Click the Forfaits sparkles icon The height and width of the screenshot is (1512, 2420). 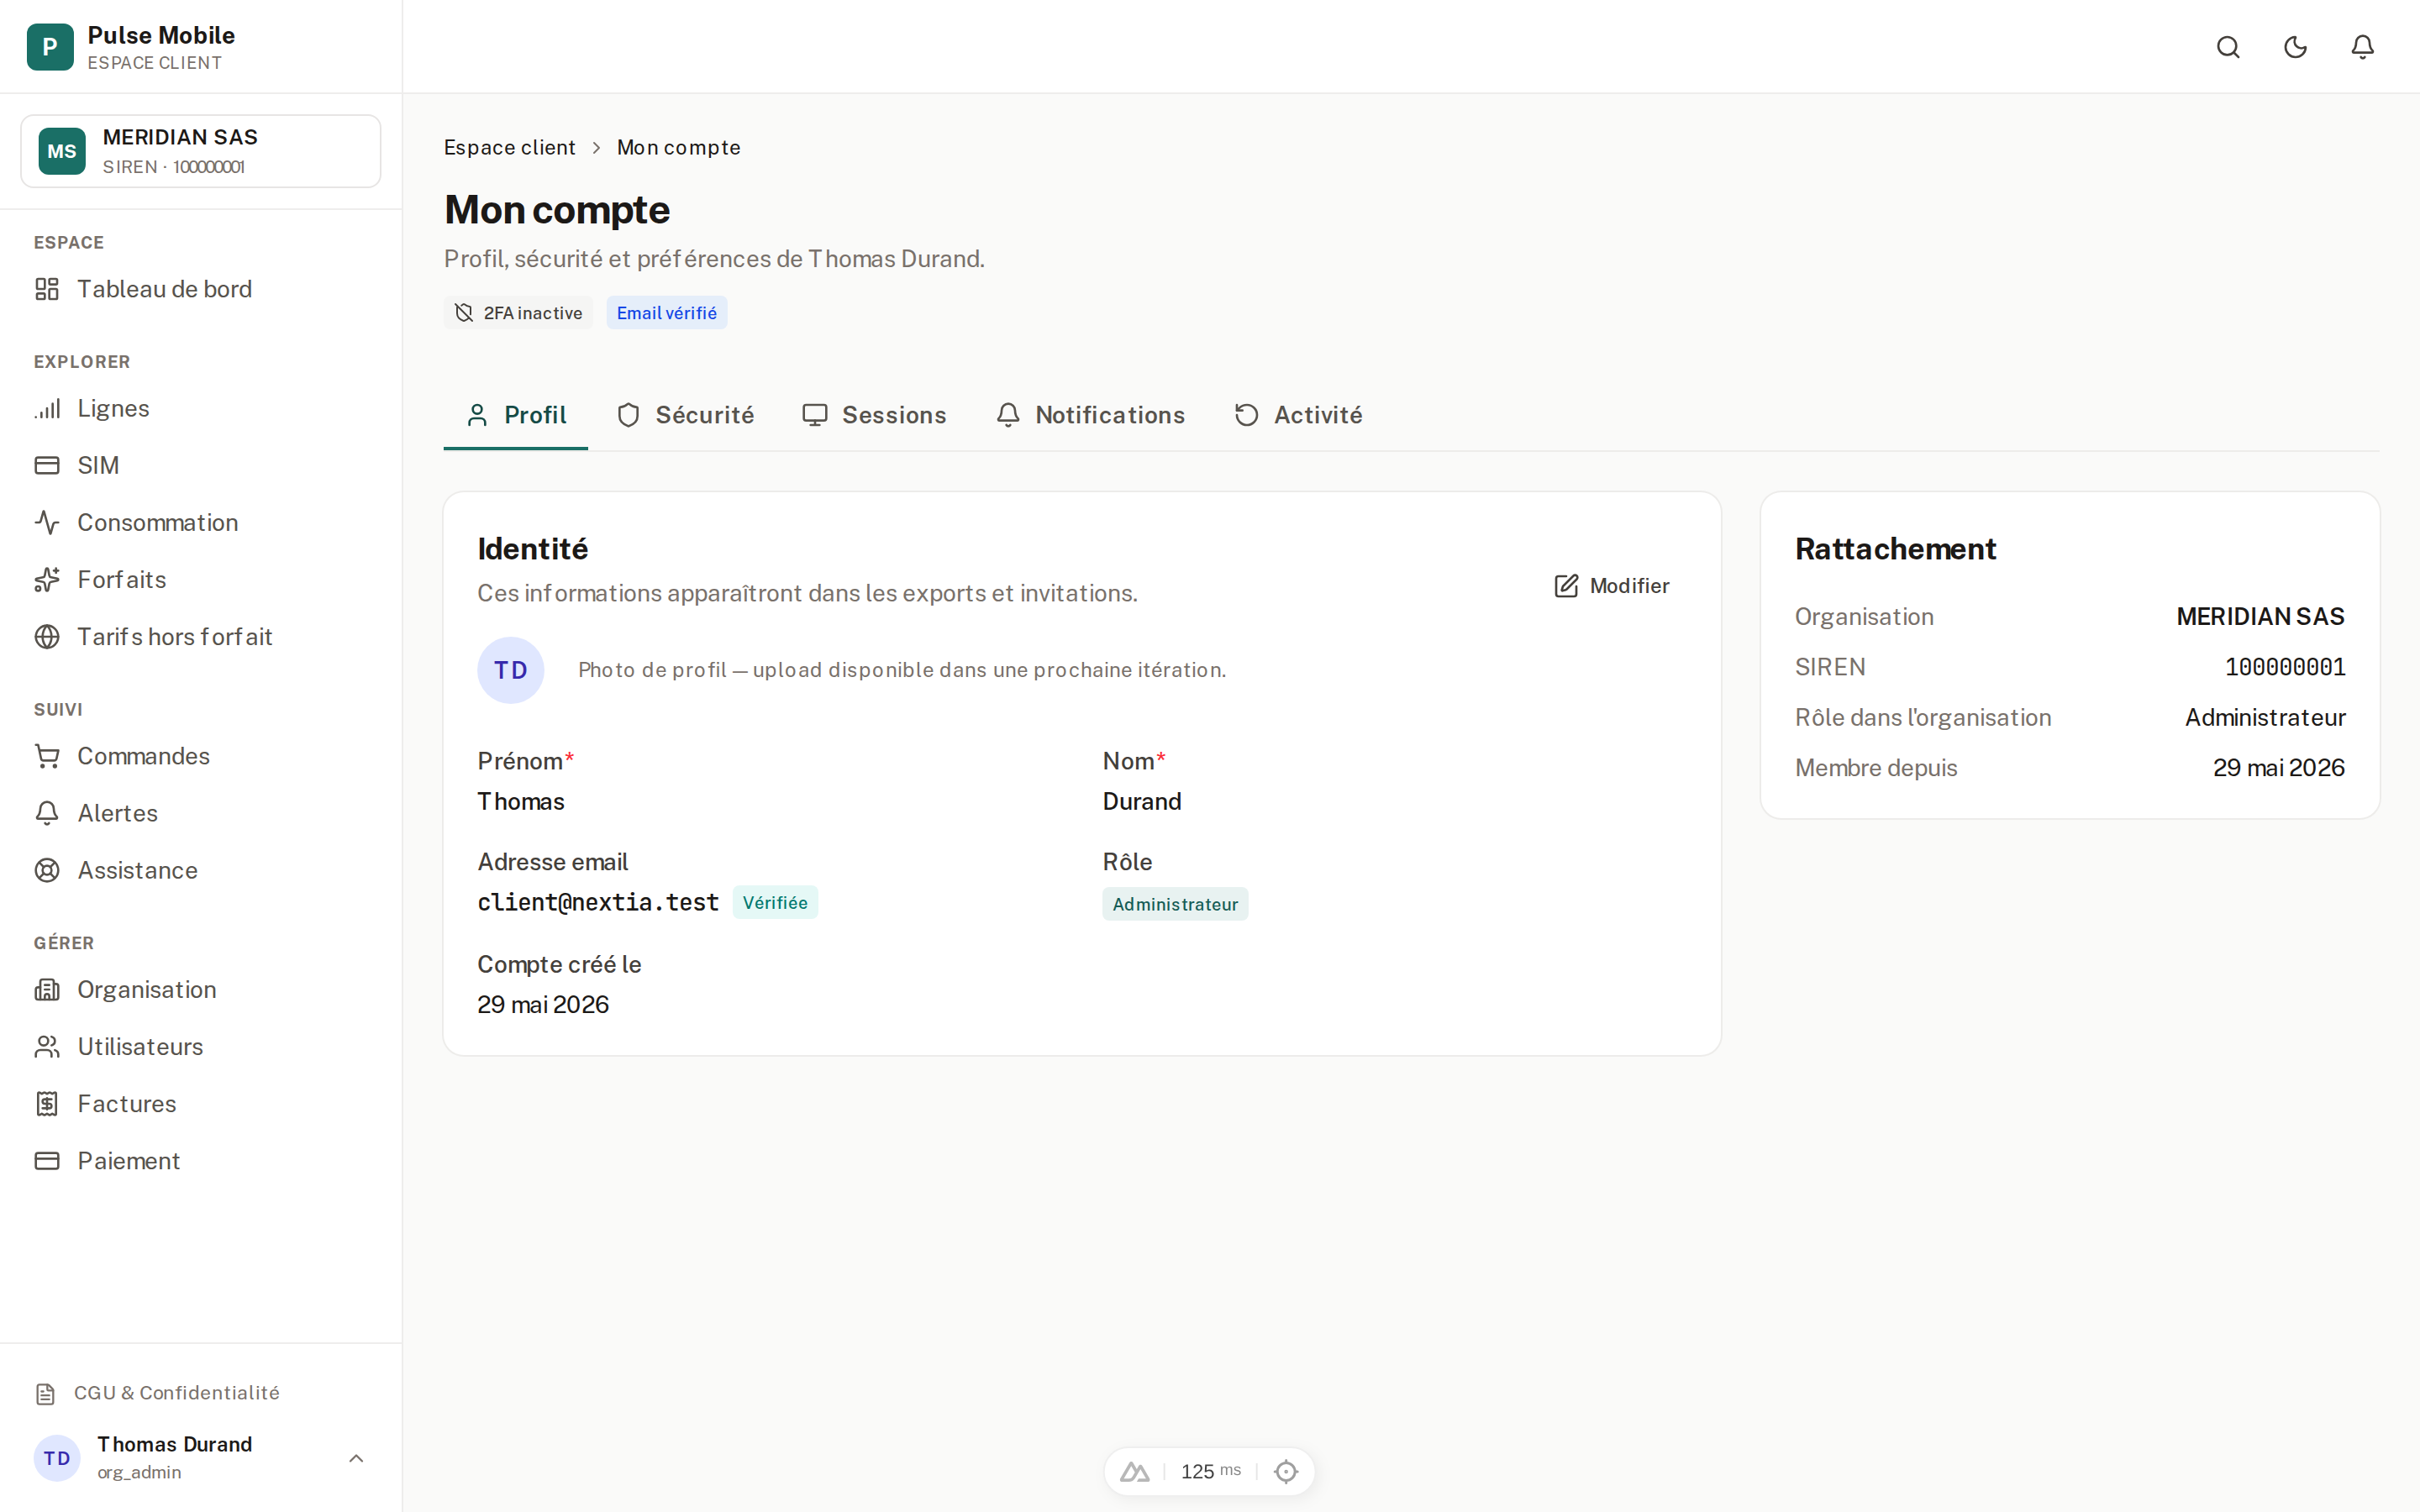(x=47, y=579)
